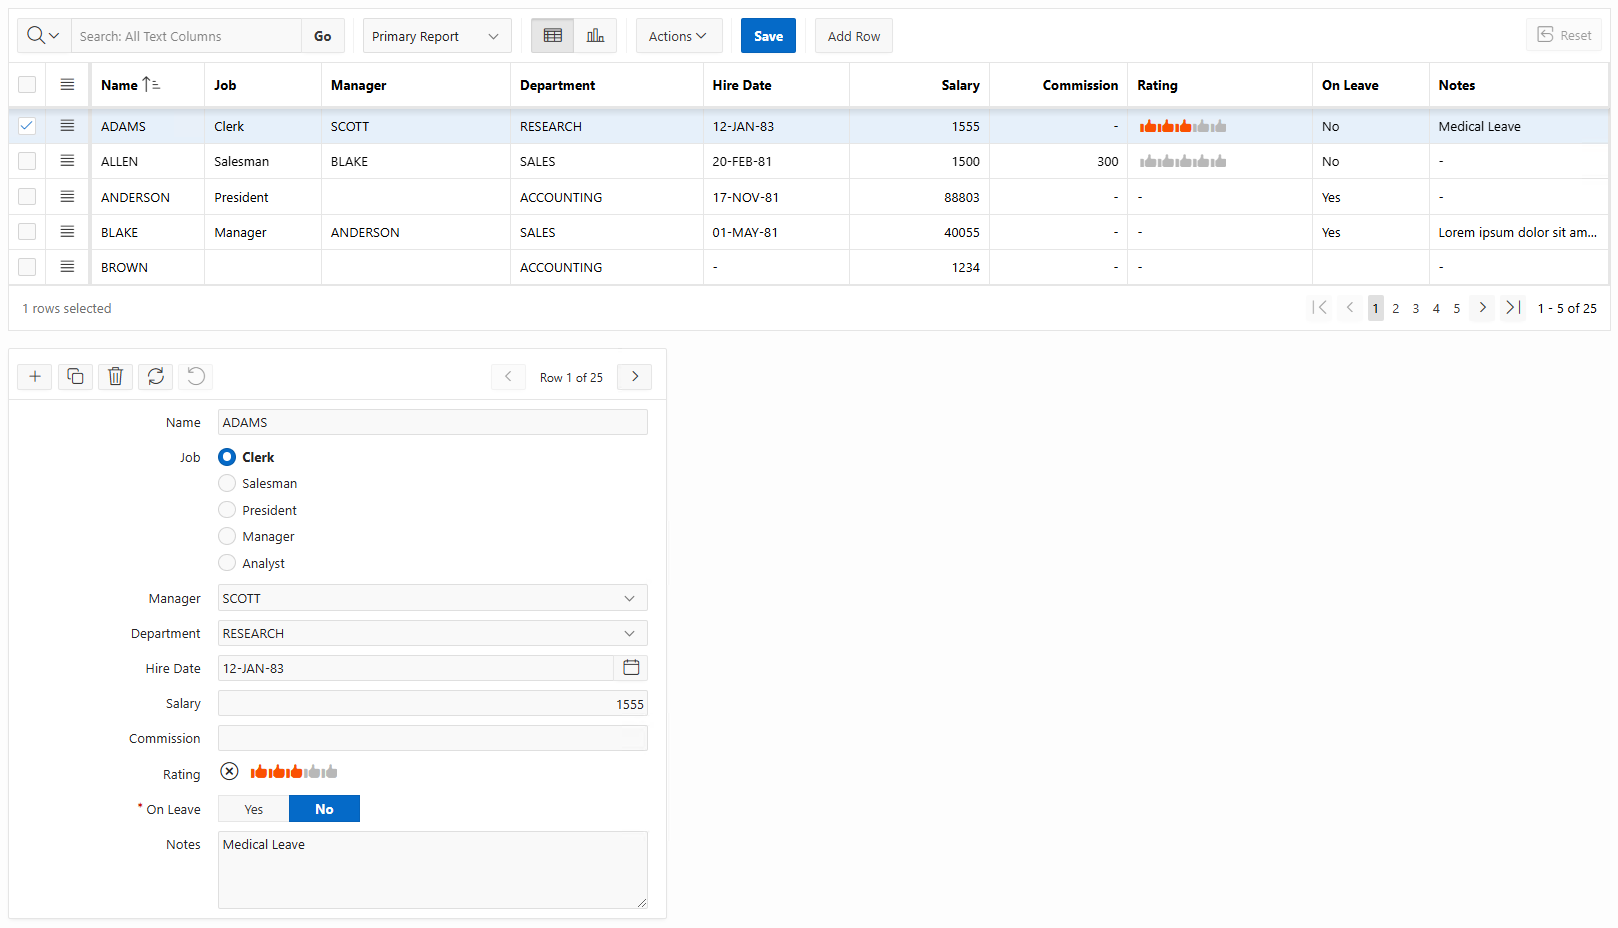1618x928 pixels.
Task: Go to next page of grid
Action: tap(1483, 308)
